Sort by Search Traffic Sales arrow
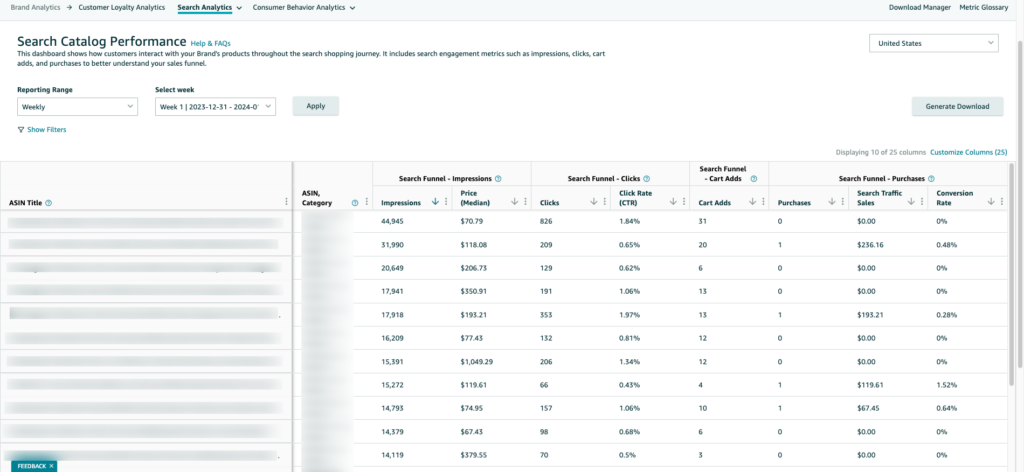1024x472 pixels. click(911, 202)
